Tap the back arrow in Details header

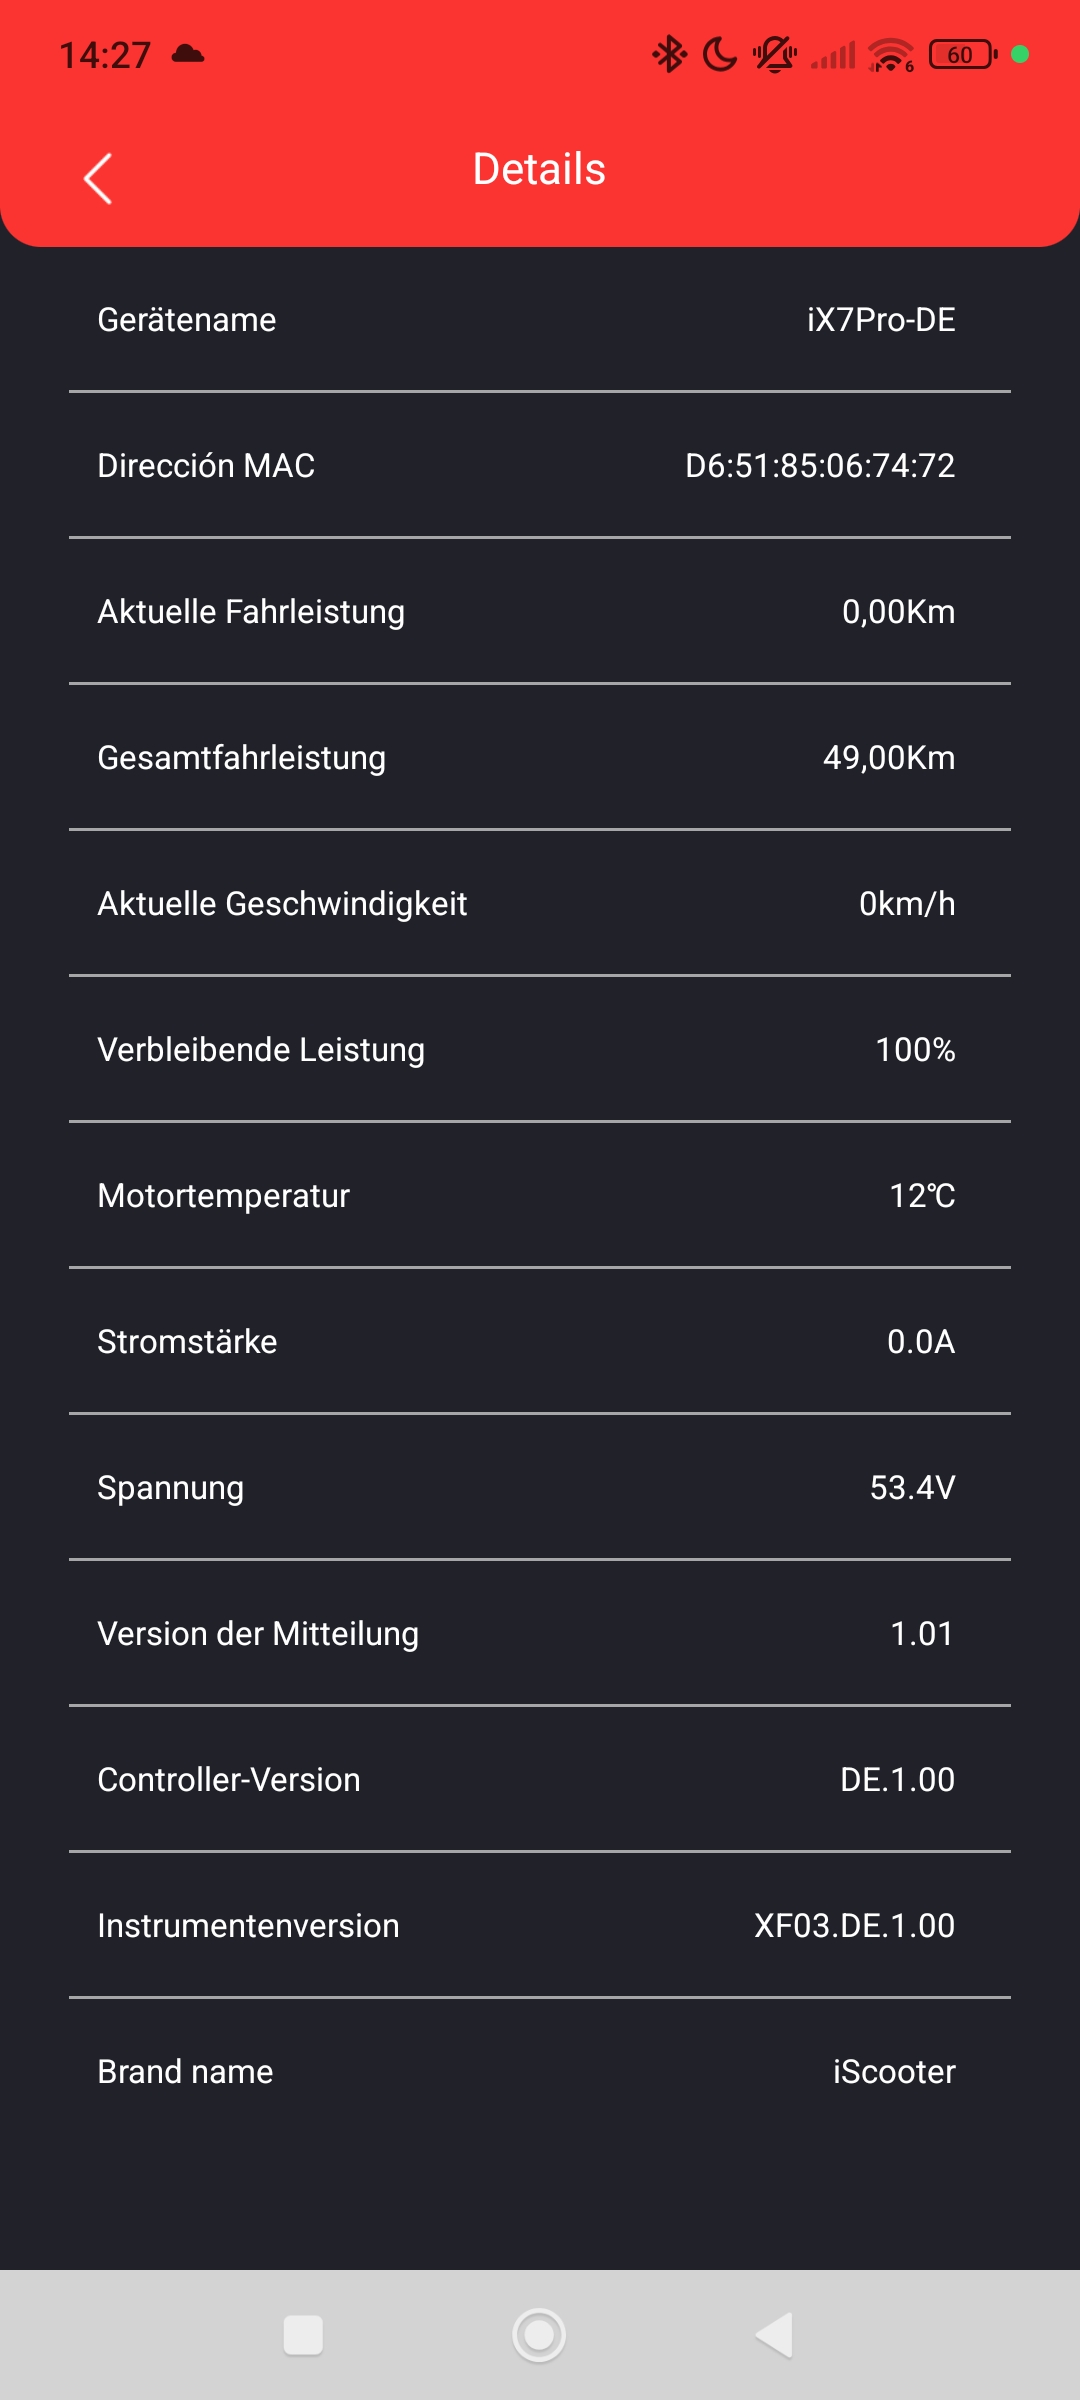coord(98,179)
